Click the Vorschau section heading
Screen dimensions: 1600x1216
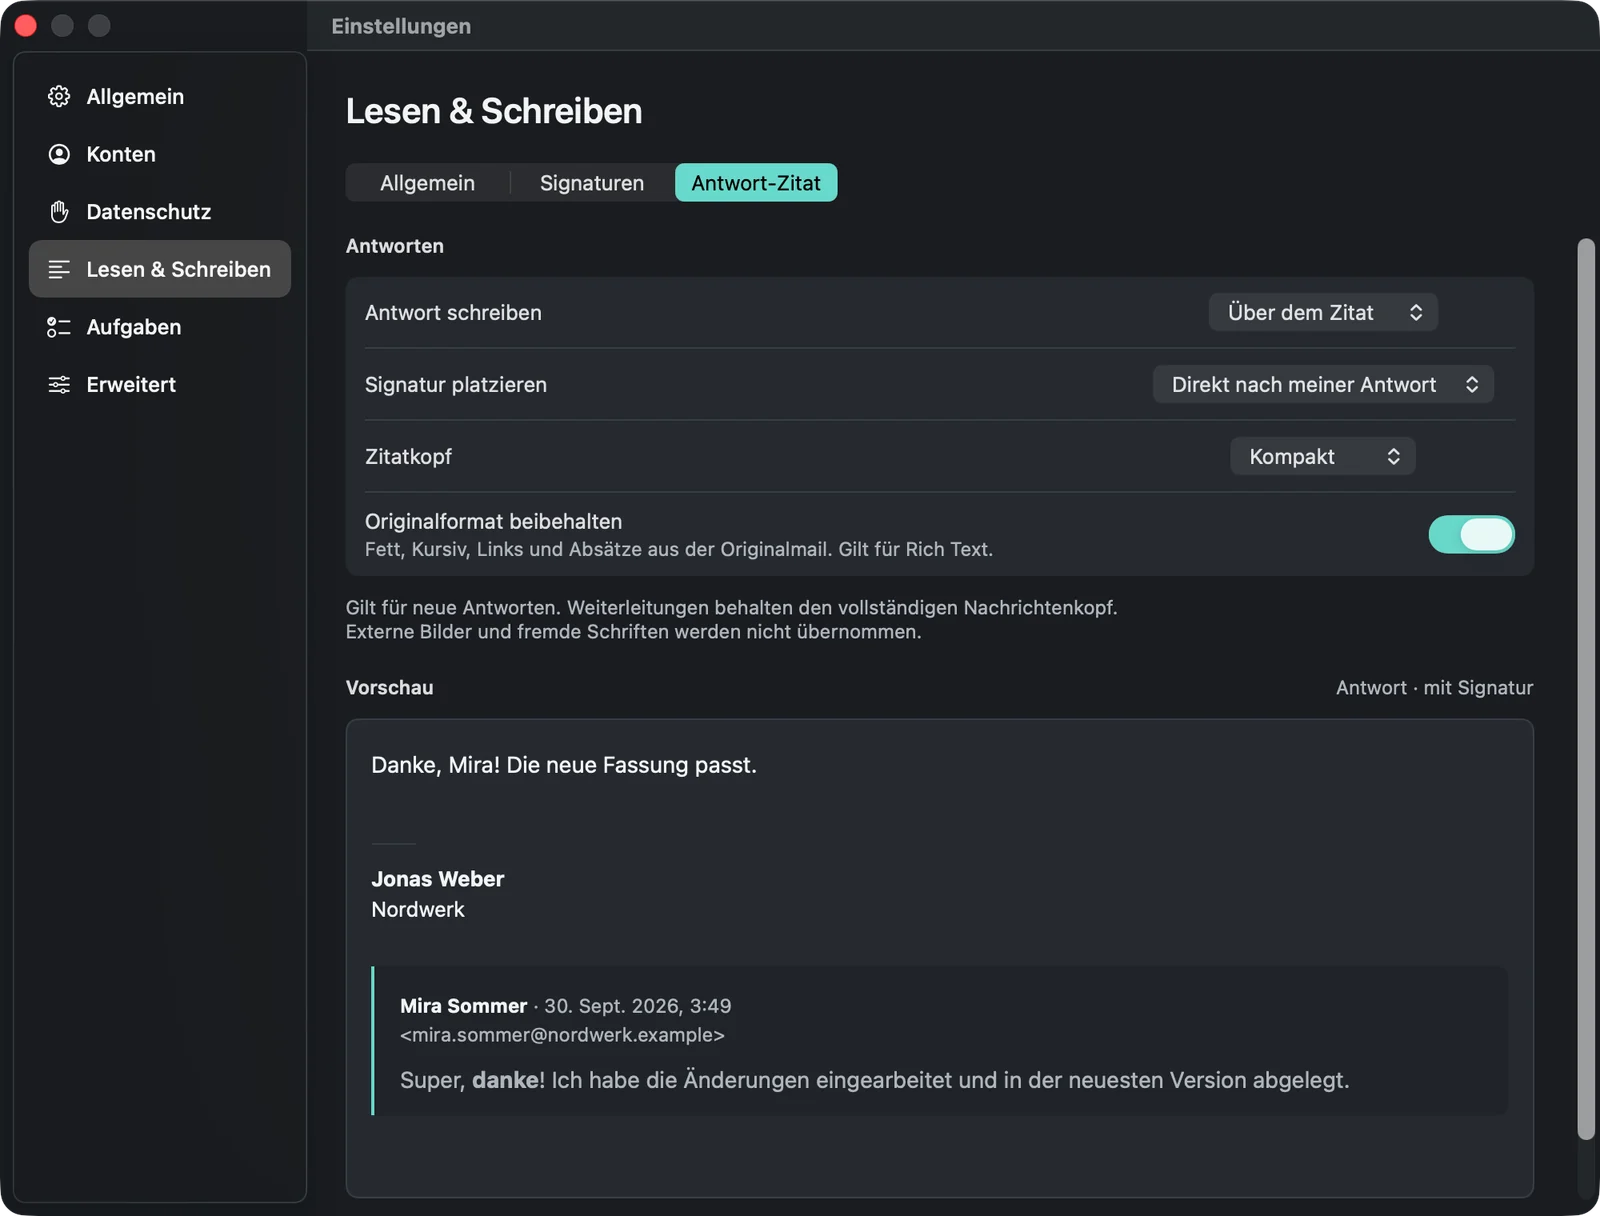point(389,688)
